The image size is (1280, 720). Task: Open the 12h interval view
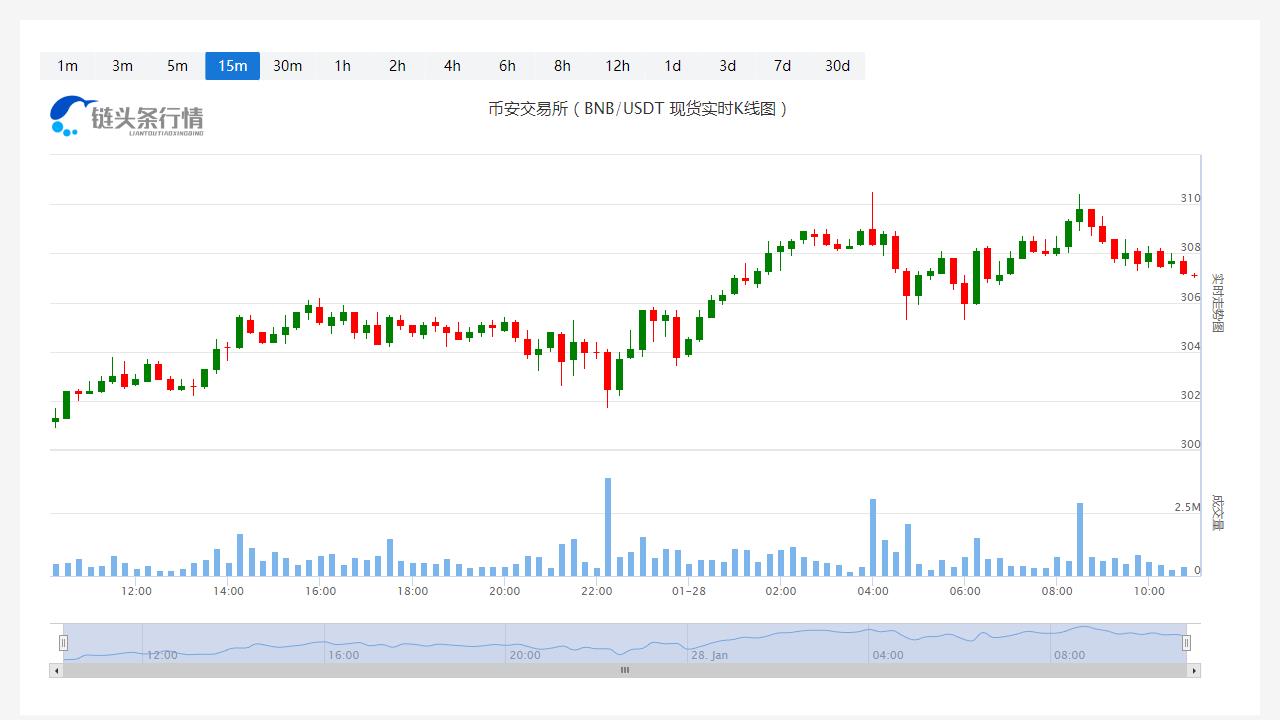(617, 66)
